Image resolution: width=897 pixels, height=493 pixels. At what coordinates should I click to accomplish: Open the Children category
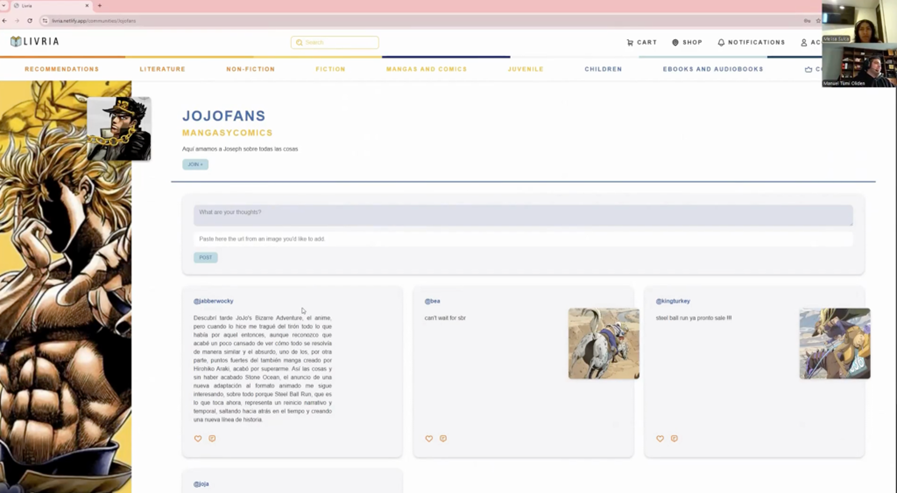click(604, 69)
